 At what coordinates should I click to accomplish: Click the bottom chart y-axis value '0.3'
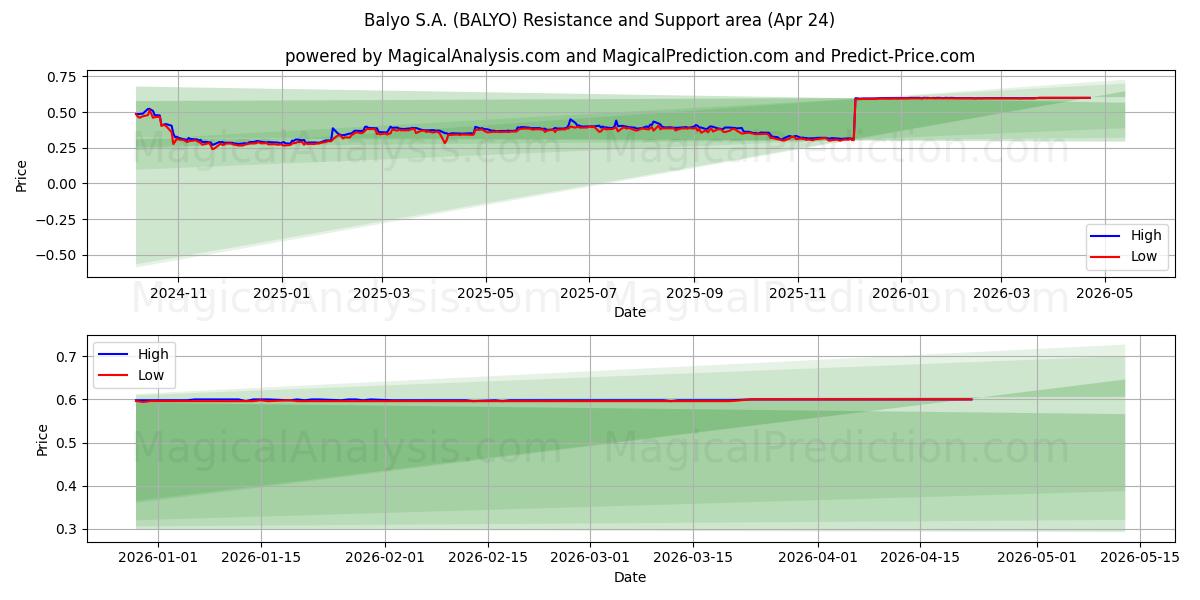[67, 530]
